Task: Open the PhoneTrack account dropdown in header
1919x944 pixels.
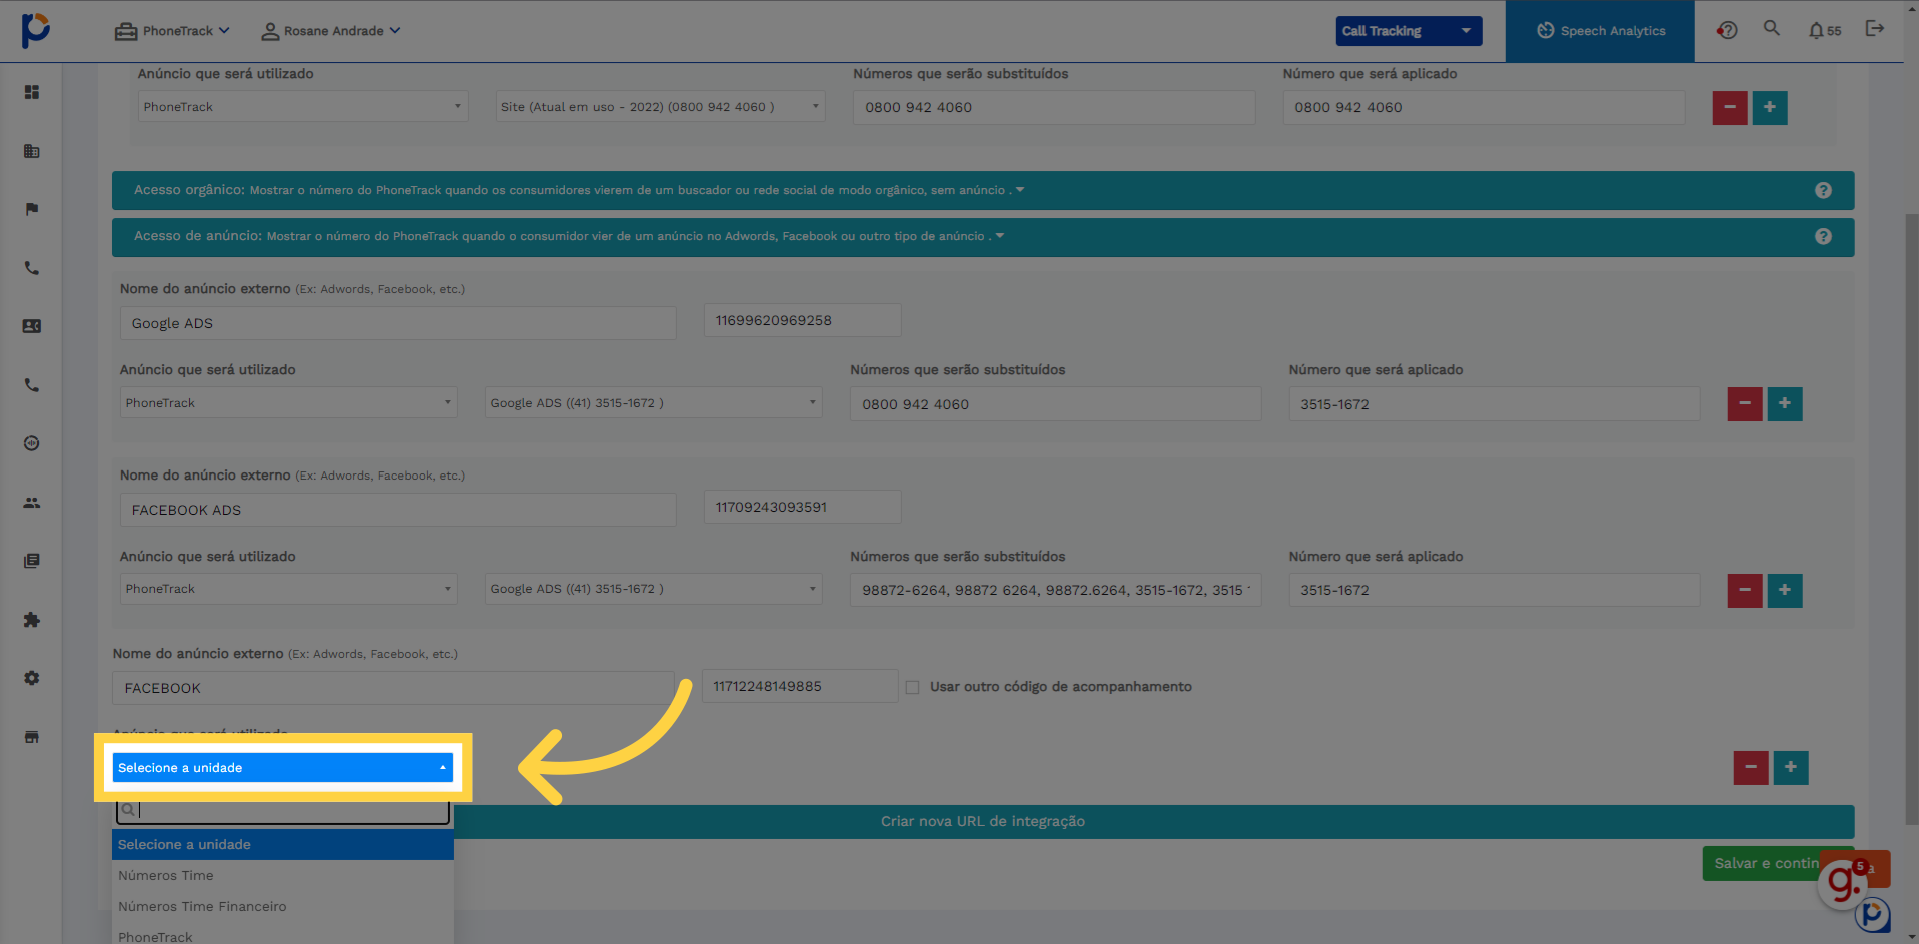Action: pos(172,31)
